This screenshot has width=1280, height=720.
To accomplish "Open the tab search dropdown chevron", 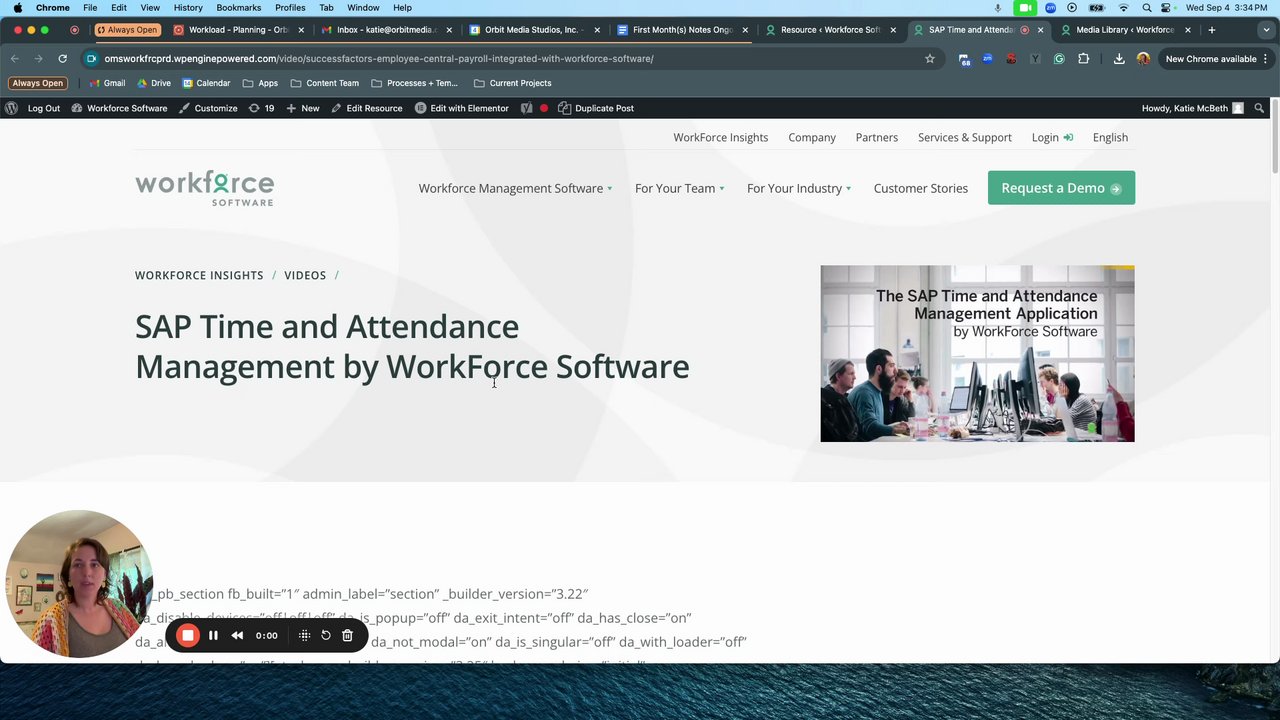I will pos(1267,30).
